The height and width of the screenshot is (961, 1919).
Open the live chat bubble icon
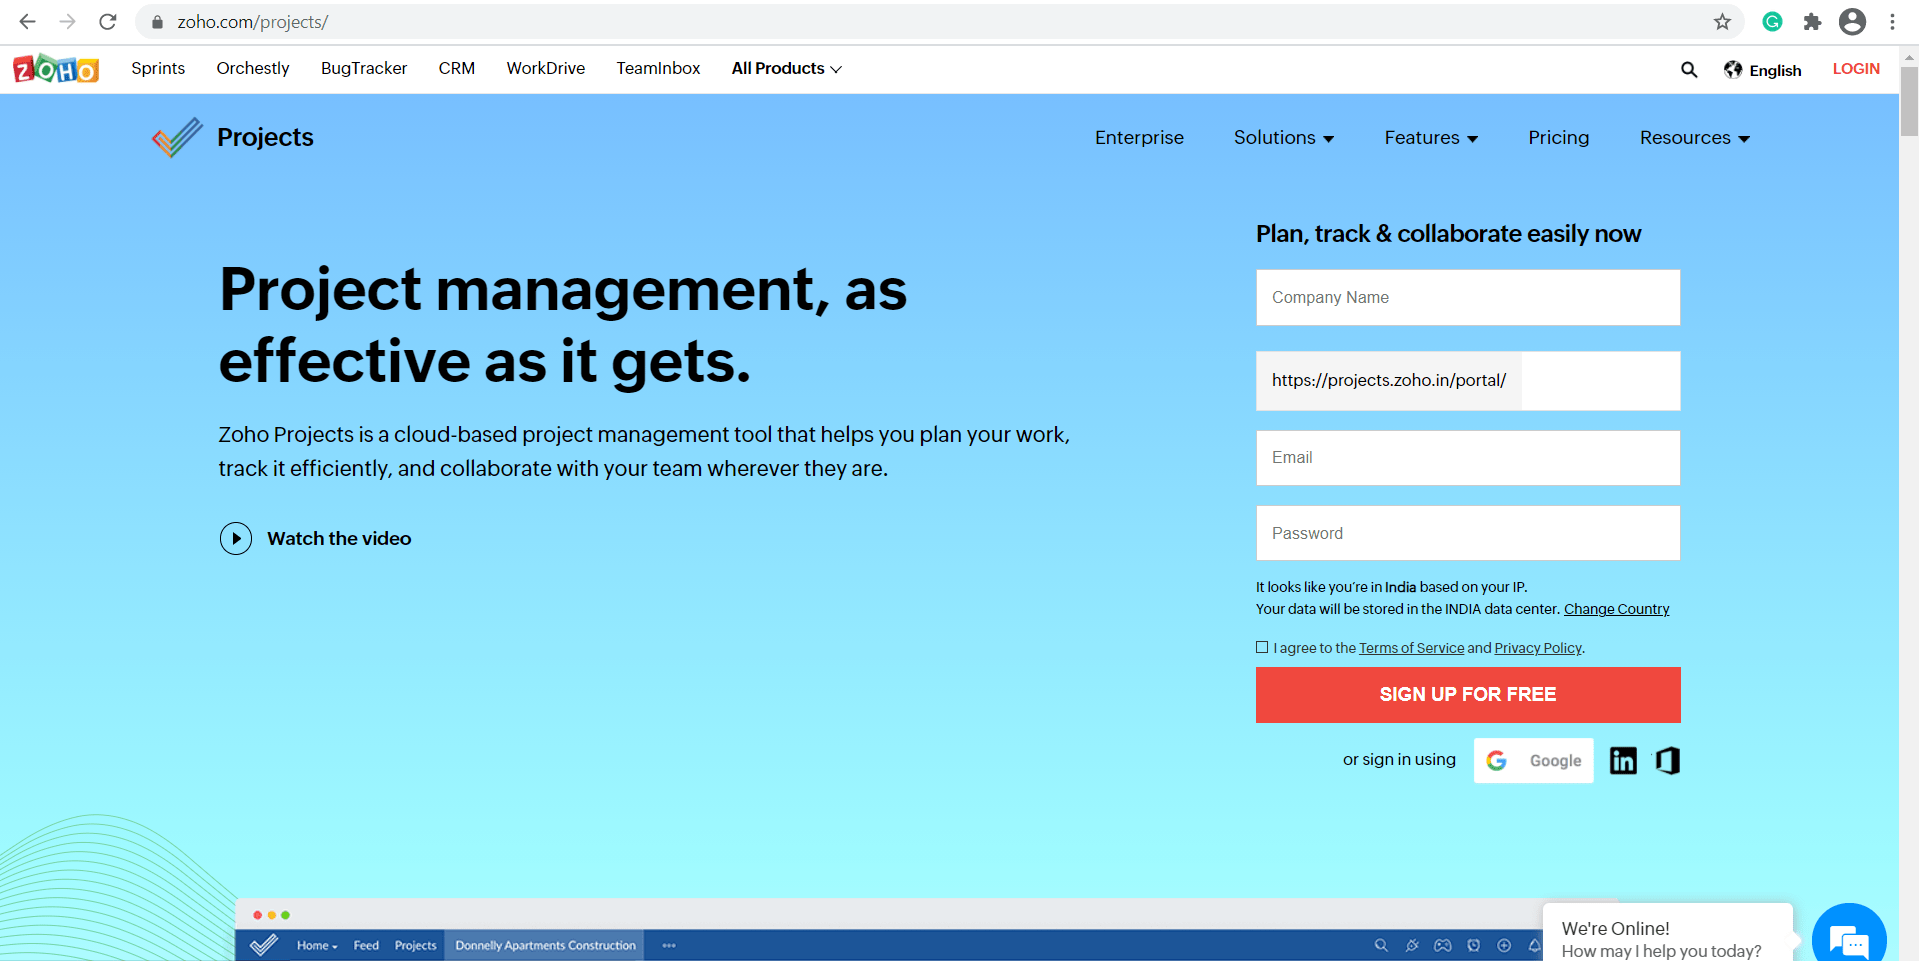[1849, 939]
